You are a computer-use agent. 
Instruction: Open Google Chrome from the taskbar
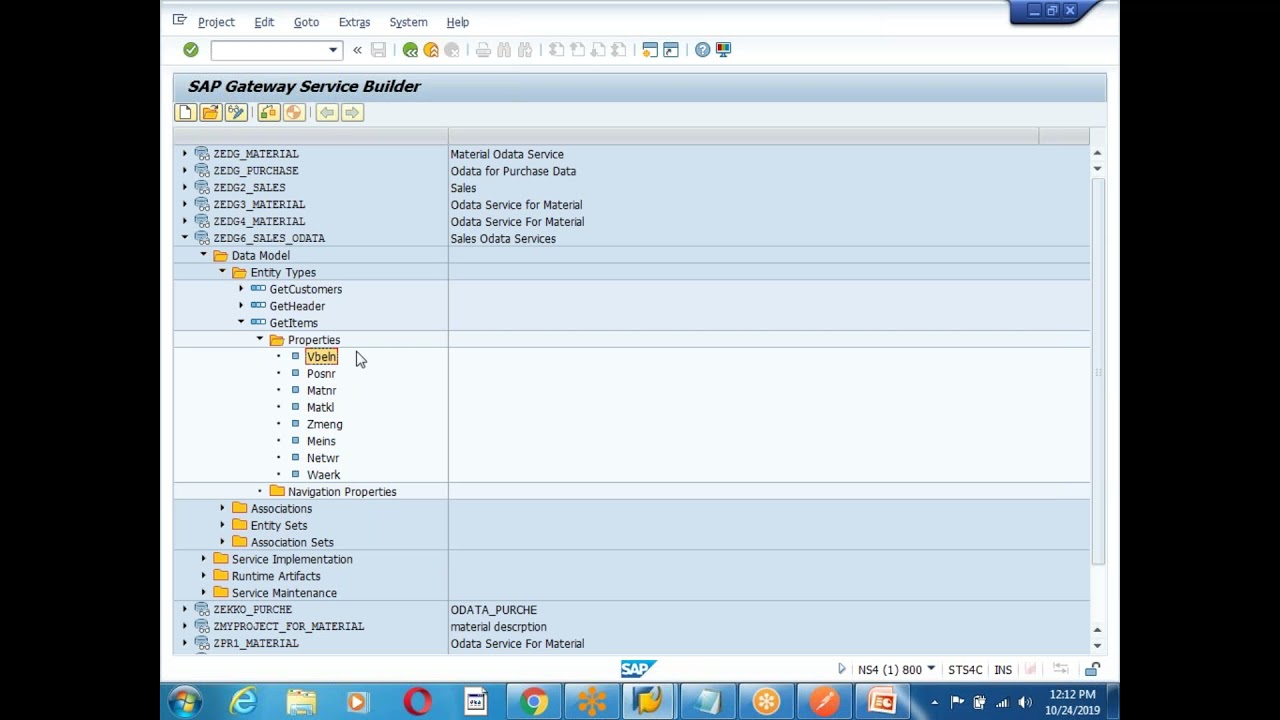click(x=534, y=702)
